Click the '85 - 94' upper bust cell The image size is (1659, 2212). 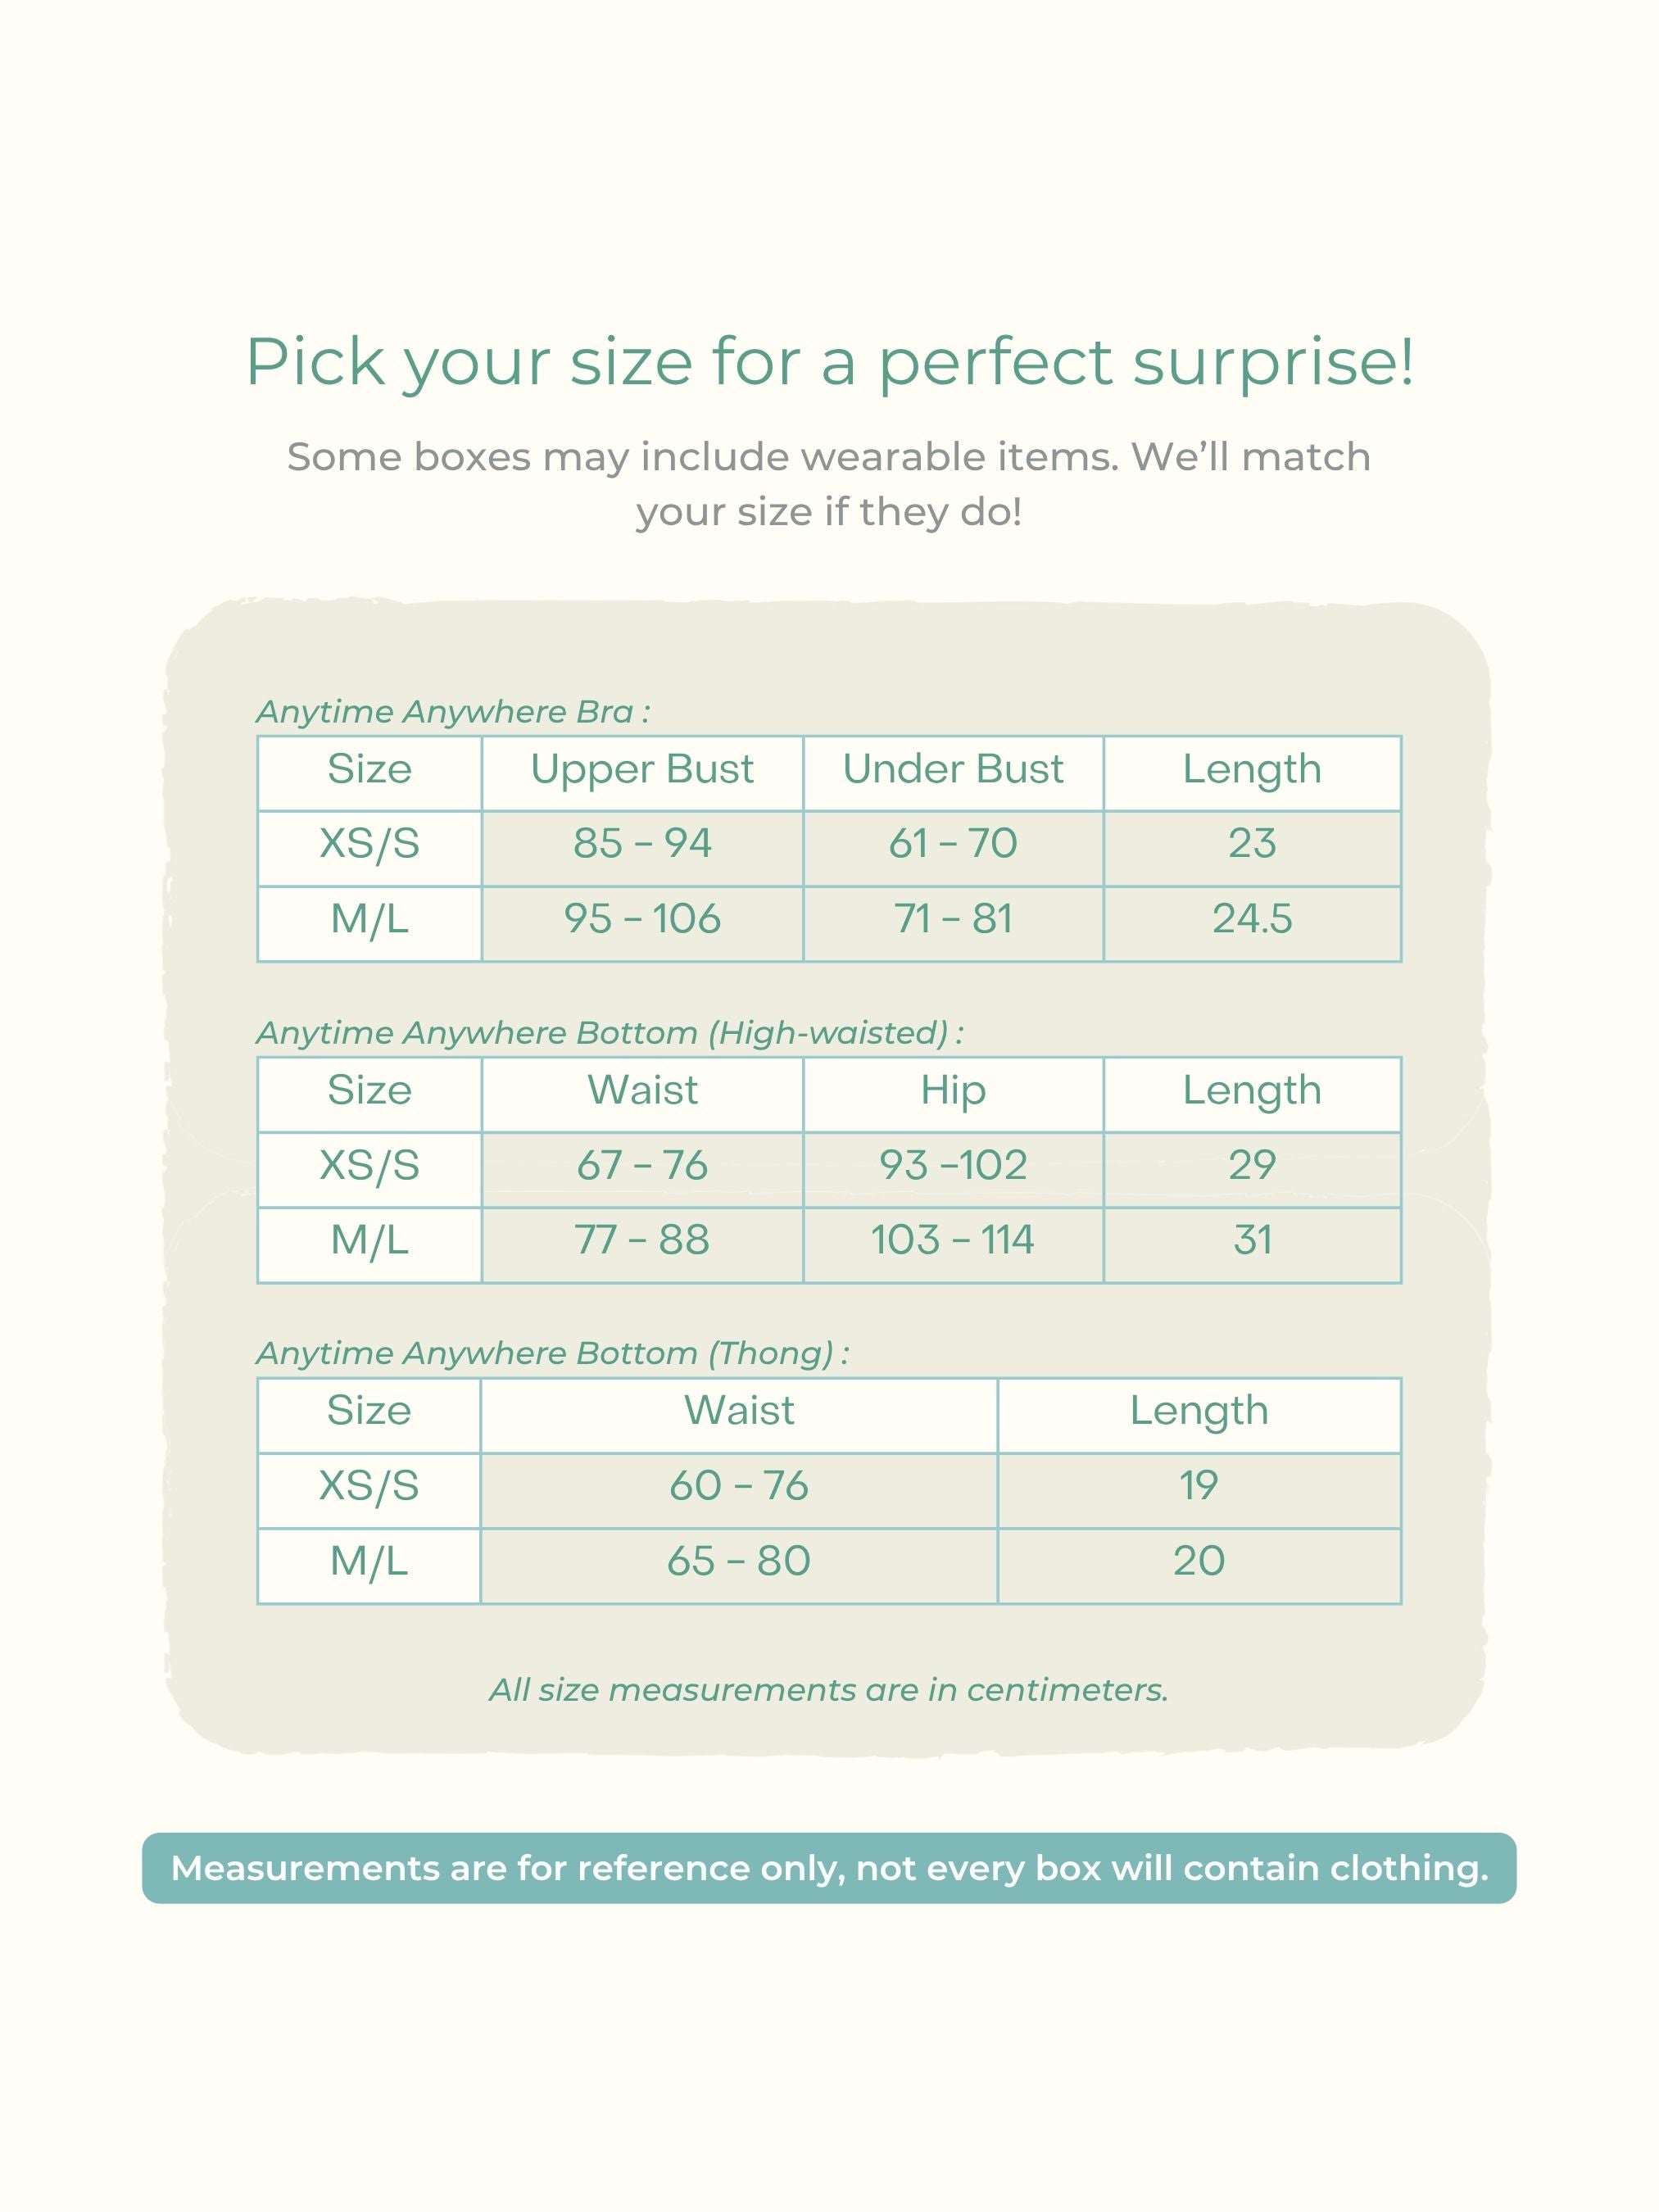click(x=642, y=844)
